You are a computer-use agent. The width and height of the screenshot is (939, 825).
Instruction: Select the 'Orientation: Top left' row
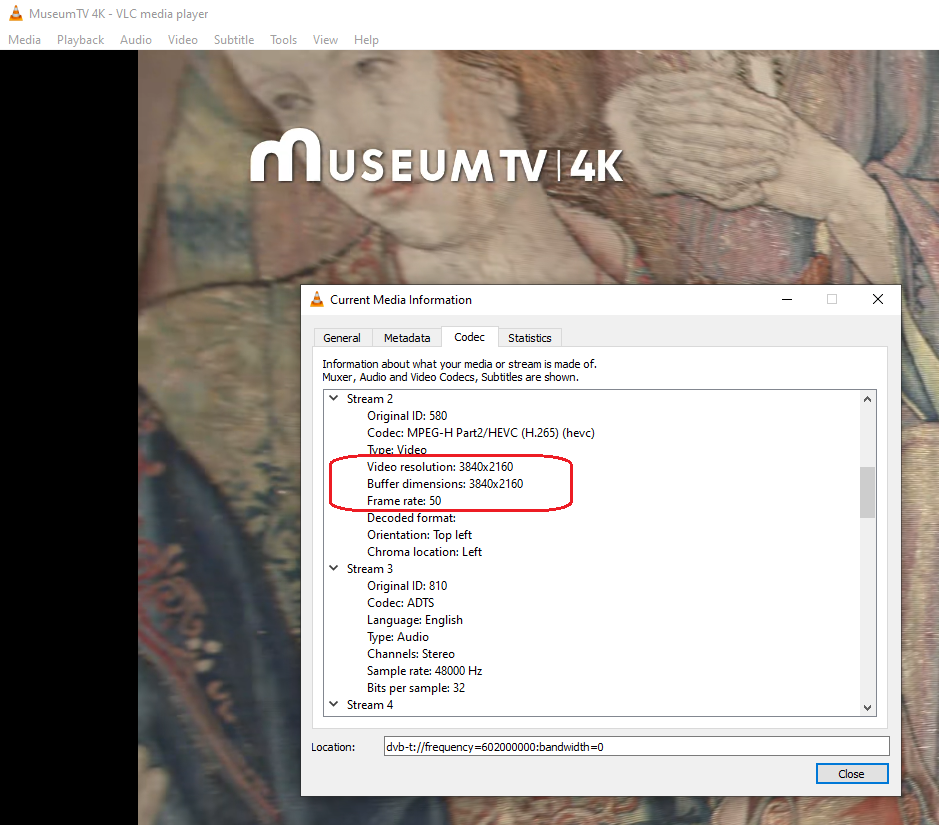420,535
